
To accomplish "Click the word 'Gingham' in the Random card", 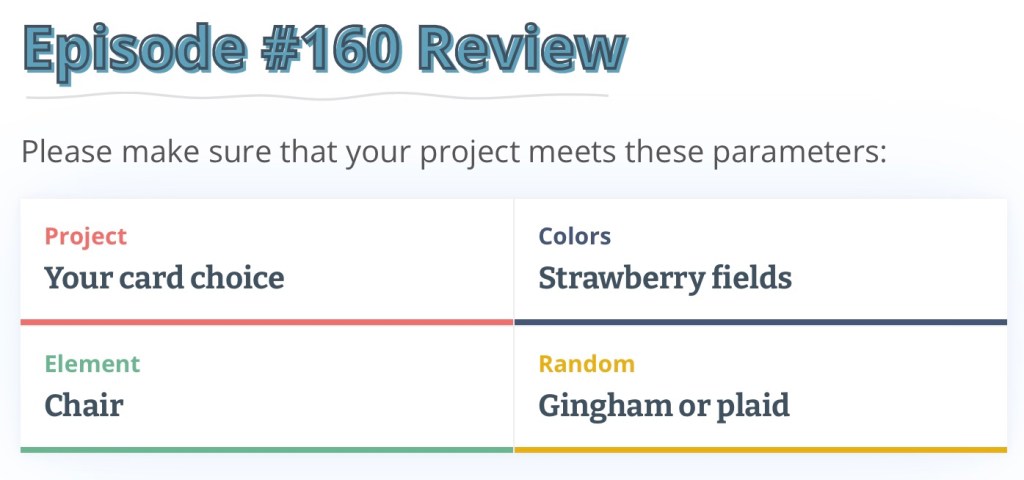I will point(602,405).
